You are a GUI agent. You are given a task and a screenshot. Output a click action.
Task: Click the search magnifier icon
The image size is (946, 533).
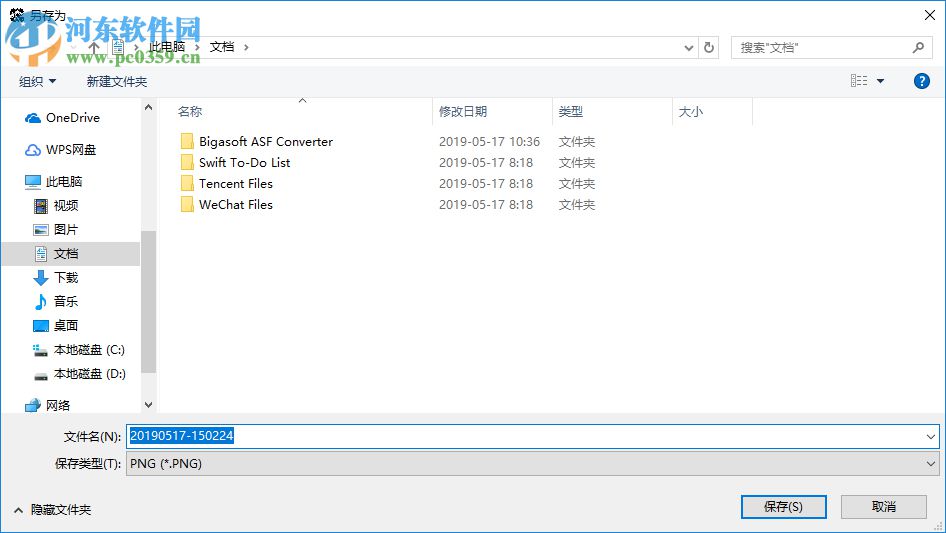[918, 47]
